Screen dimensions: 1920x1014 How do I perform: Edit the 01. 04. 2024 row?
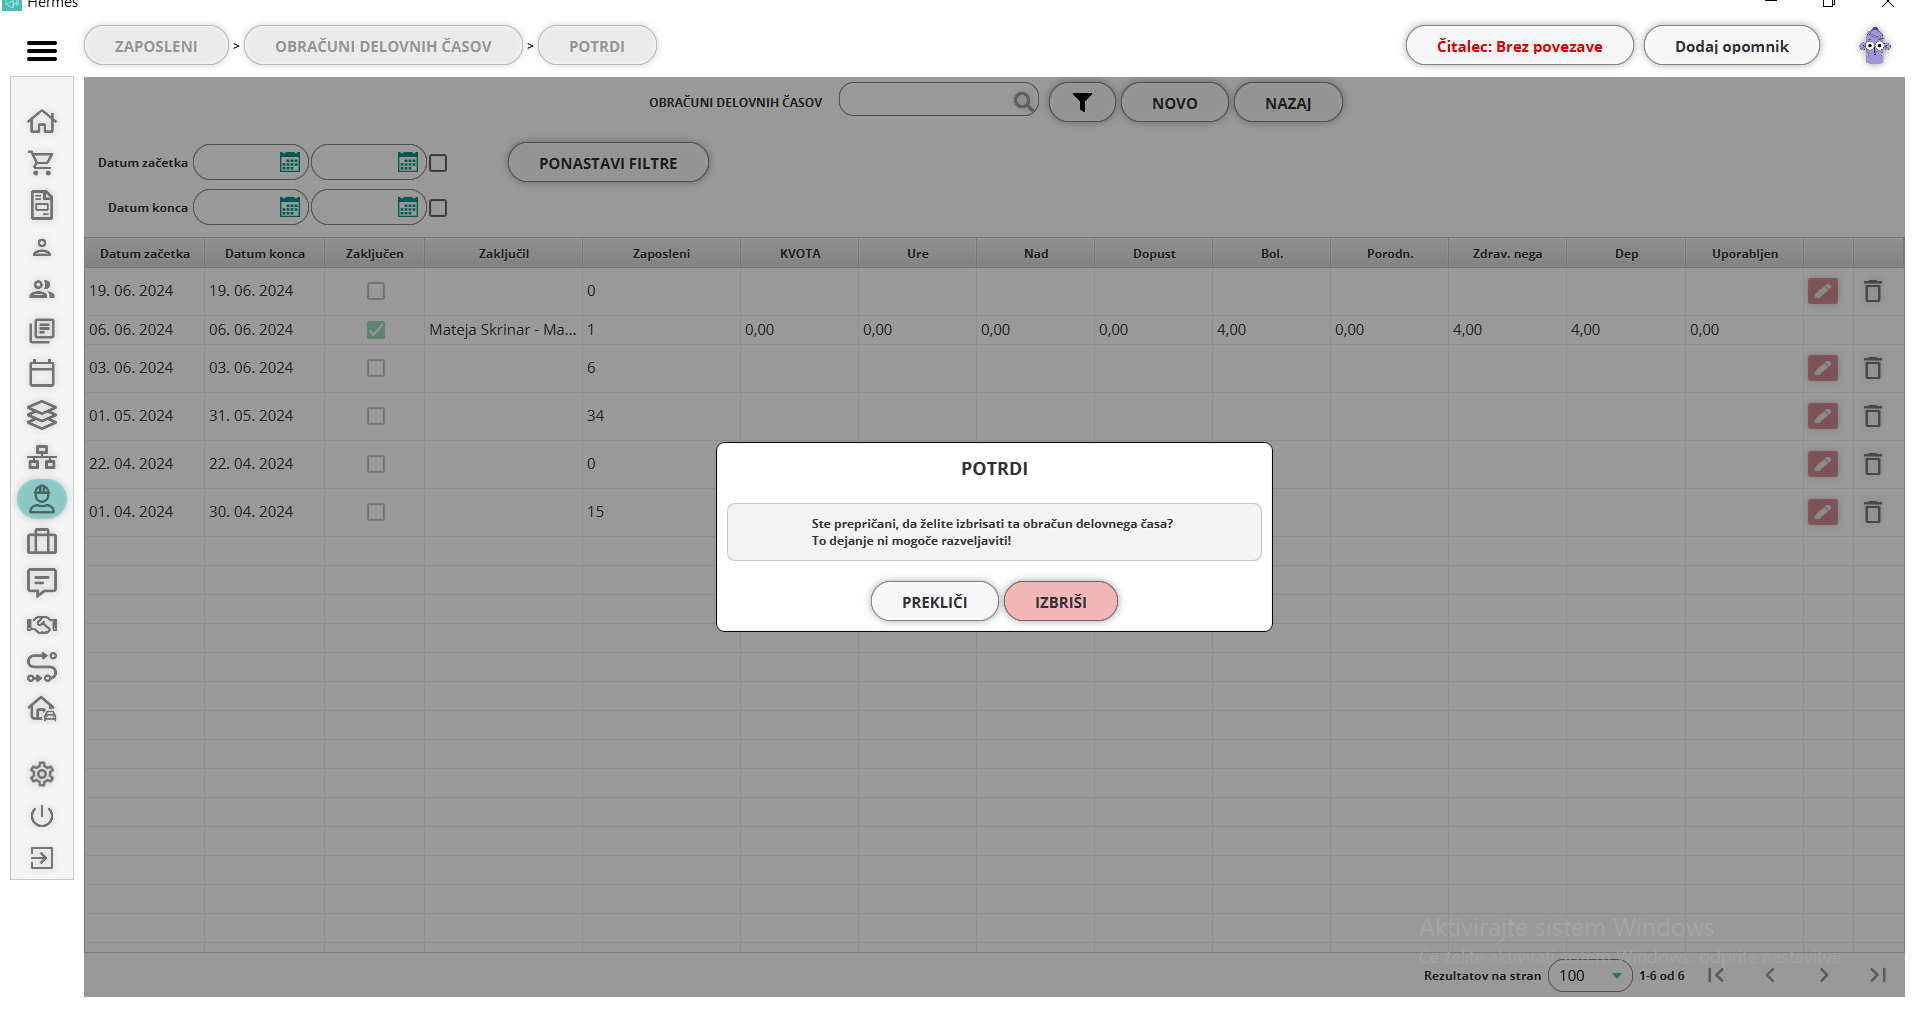pyautogui.click(x=1823, y=512)
